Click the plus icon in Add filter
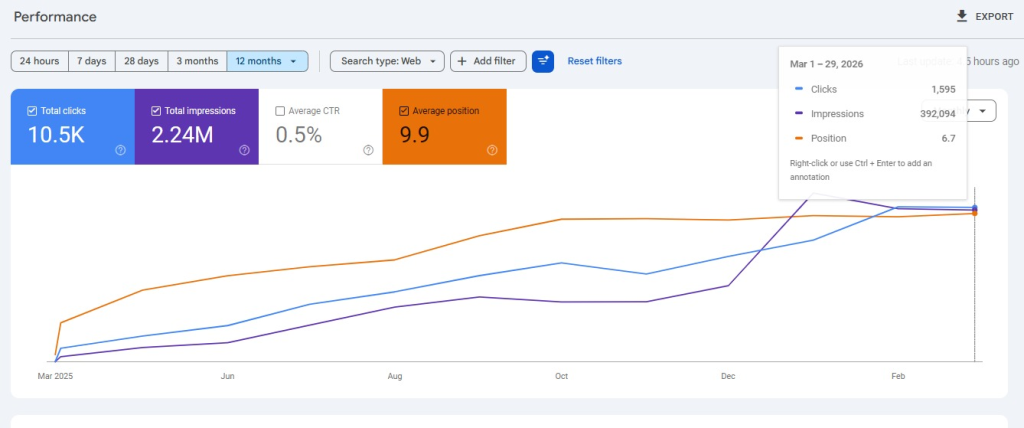Screen dimensions: 1024x428 tap(462, 61)
